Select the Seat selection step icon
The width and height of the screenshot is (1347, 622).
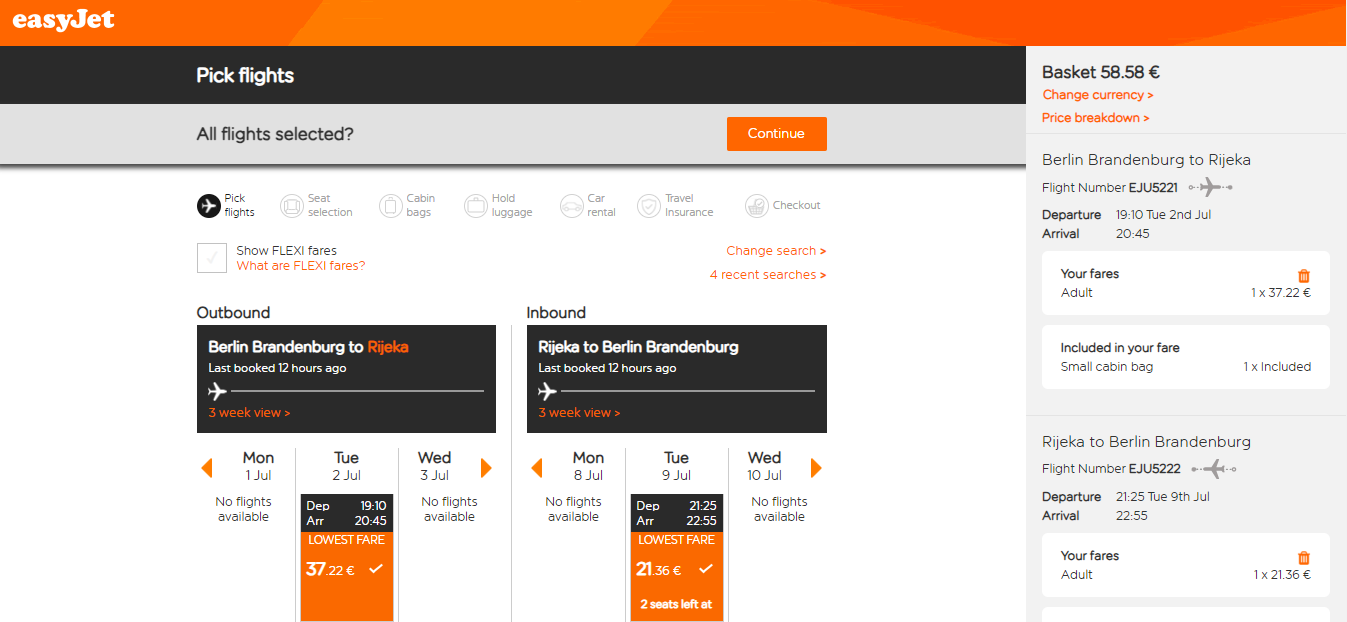(292, 206)
